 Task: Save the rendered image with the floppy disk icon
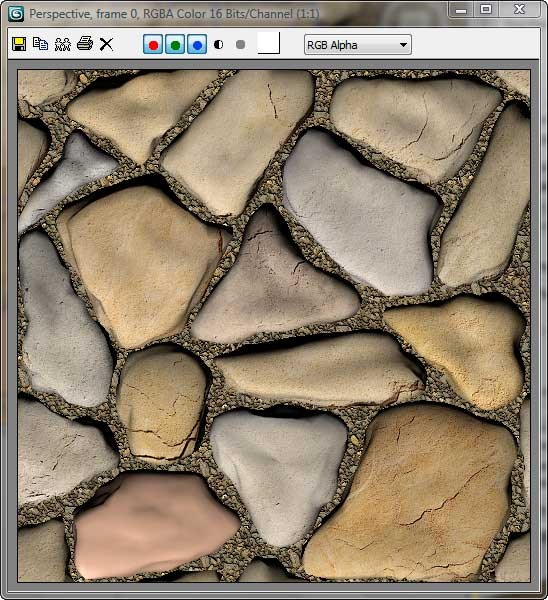coord(19,44)
